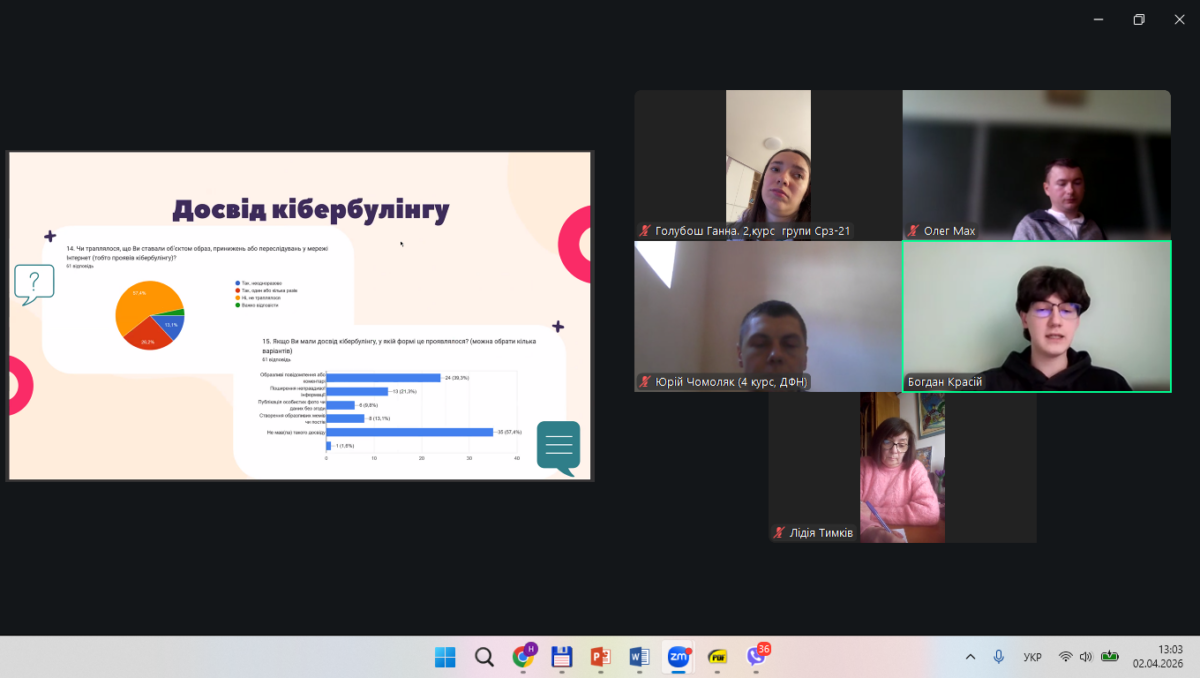Click the muted mic icon beside Олег Мах
The height and width of the screenshot is (678, 1200).
click(913, 231)
